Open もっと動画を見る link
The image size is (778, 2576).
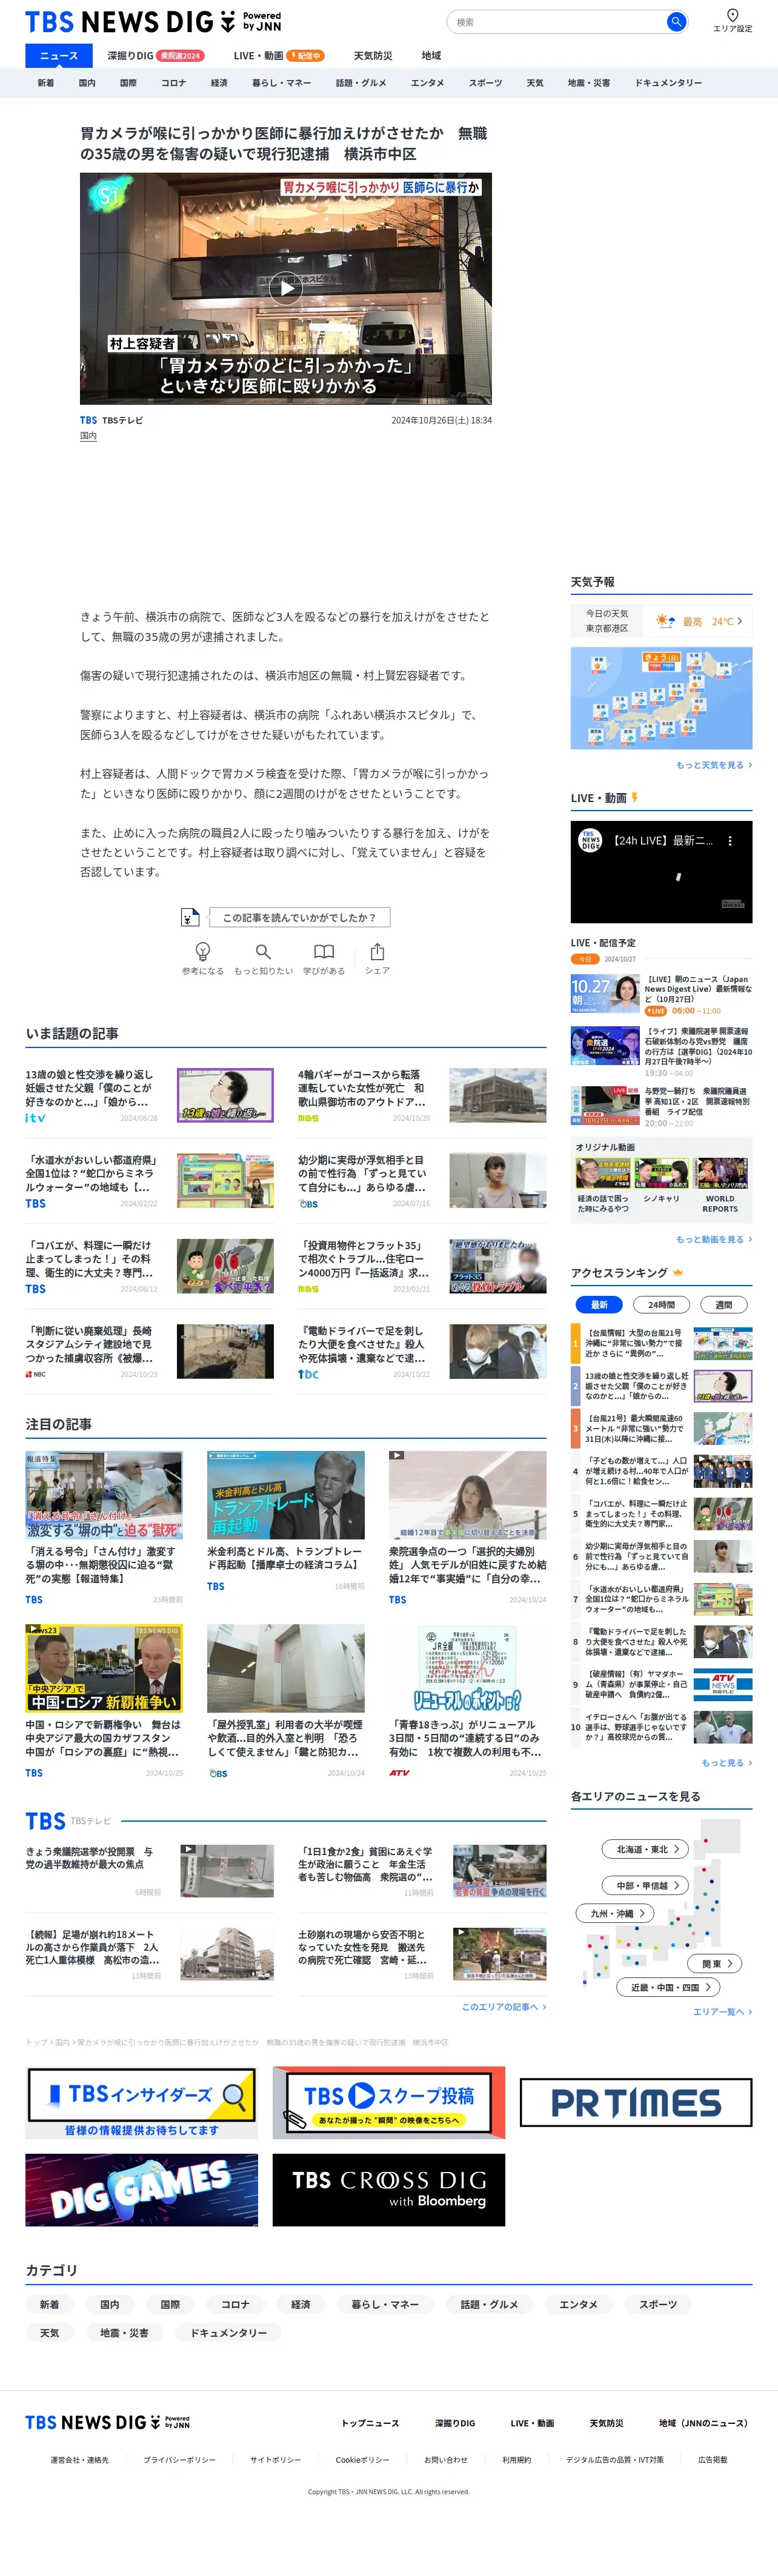tap(714, 1239)
